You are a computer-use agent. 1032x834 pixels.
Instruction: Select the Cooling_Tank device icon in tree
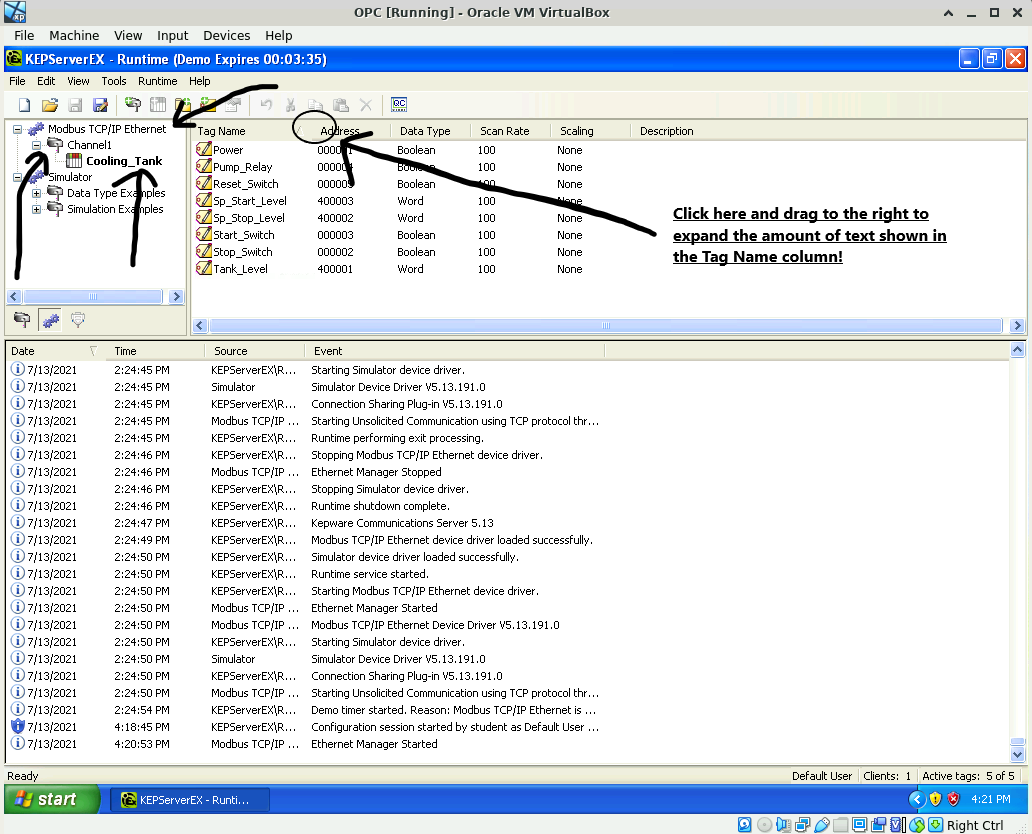click(74, 161)
